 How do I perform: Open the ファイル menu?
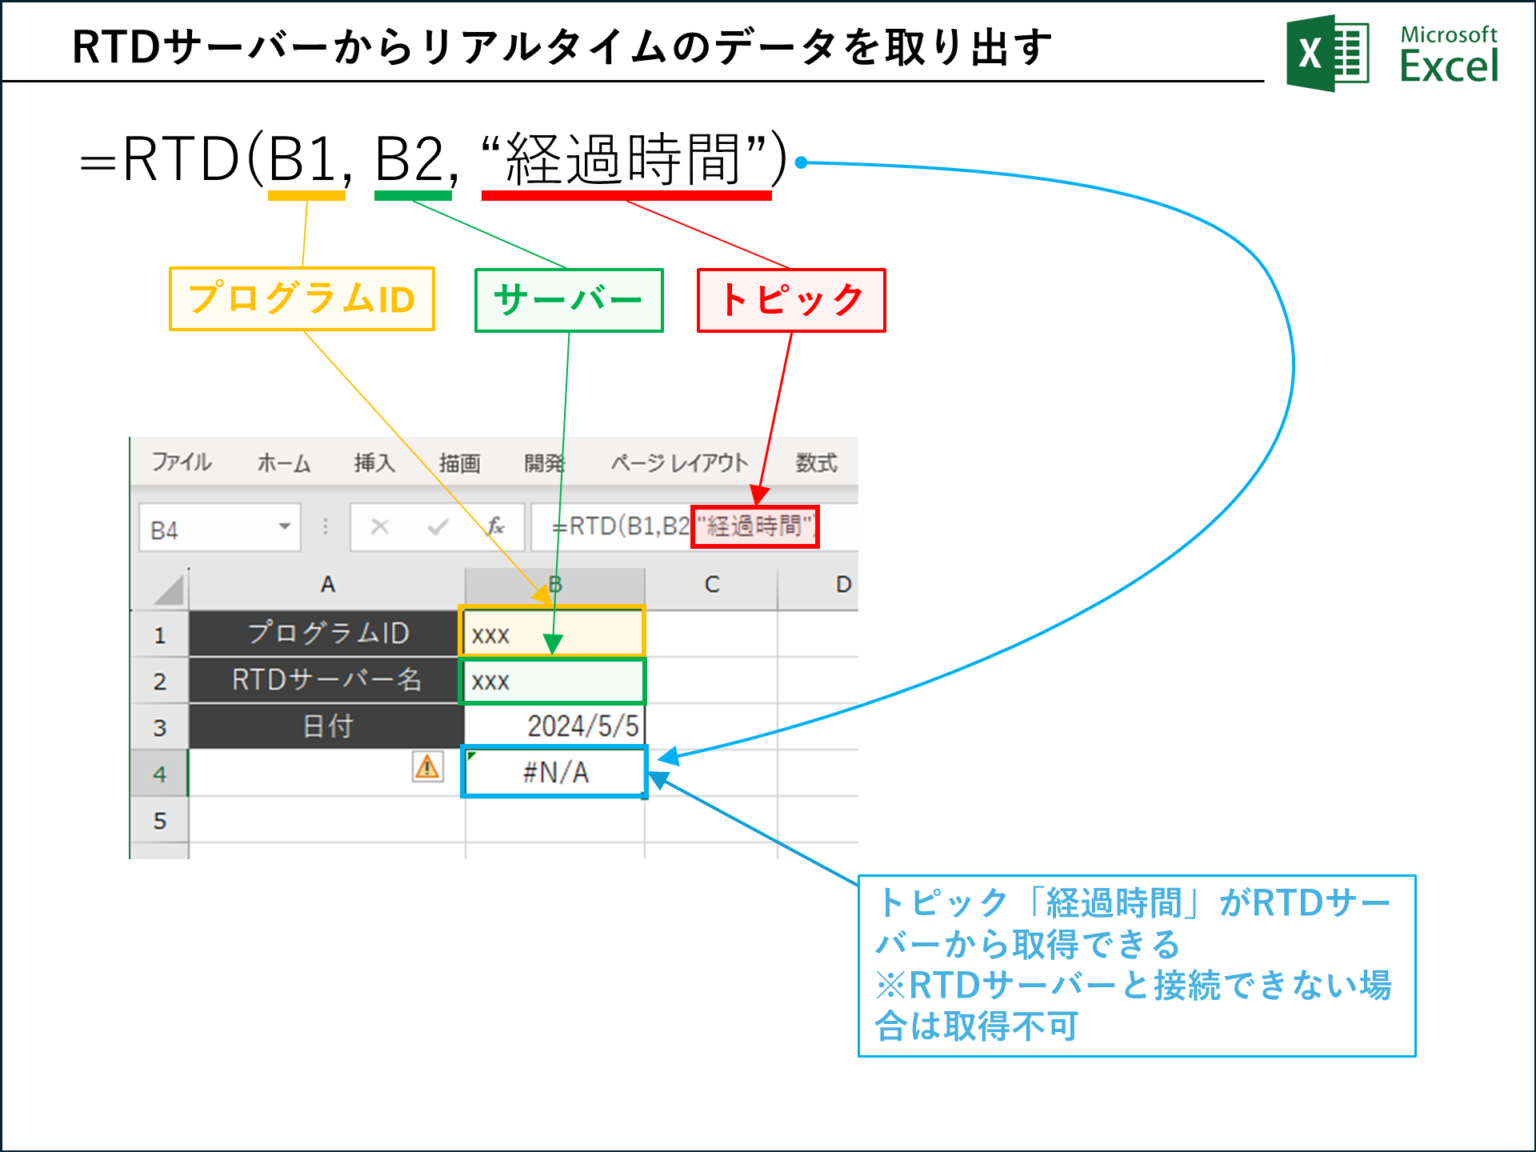pyautogui.click(x=183, y=462)
